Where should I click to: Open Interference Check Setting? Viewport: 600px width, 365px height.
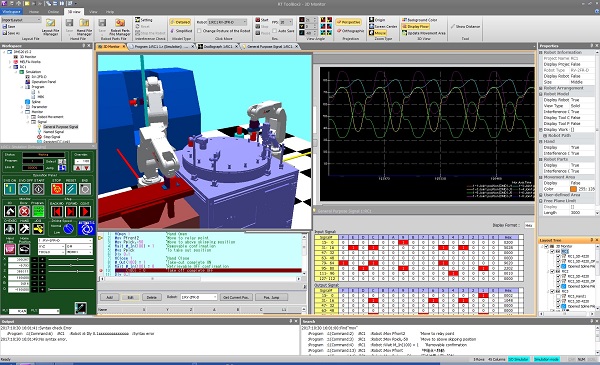pyautogui.click(x=143, y=20)
